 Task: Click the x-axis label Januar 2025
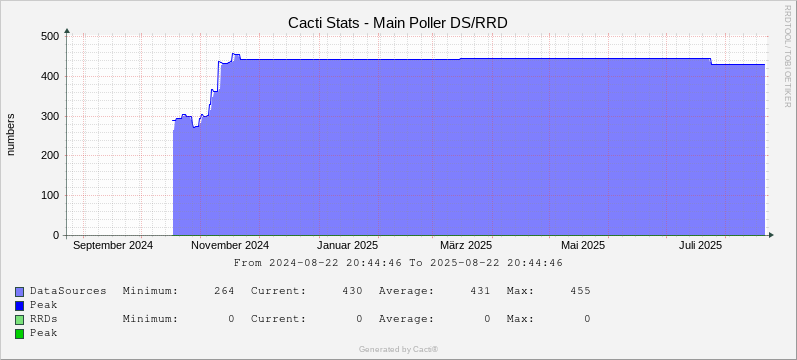pos(348,246)
